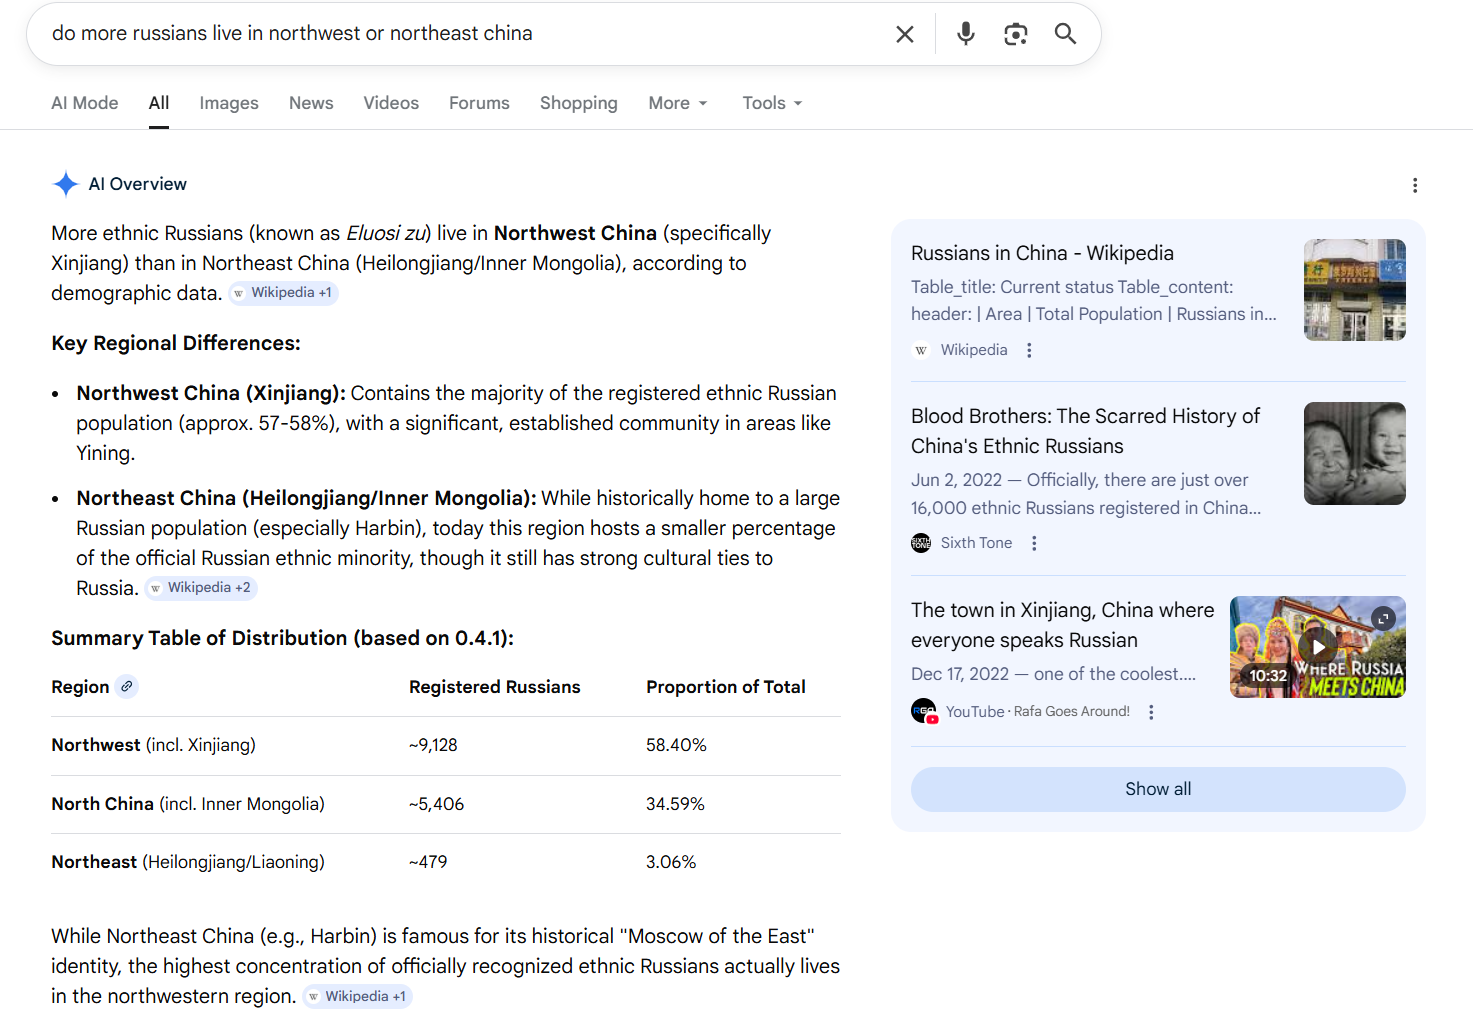This screenshot has height=1022, width=1473.
Task: Open the Forums results tab
Action: [x=479, y=103]
